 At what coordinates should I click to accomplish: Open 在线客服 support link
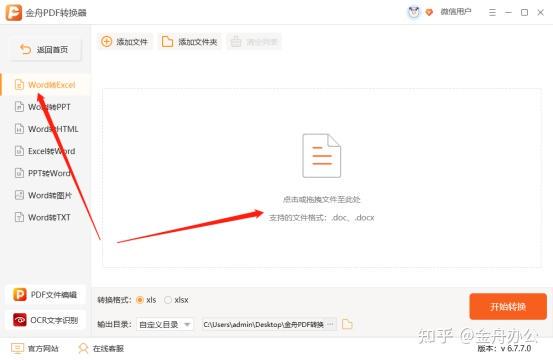tap(101, 348)
